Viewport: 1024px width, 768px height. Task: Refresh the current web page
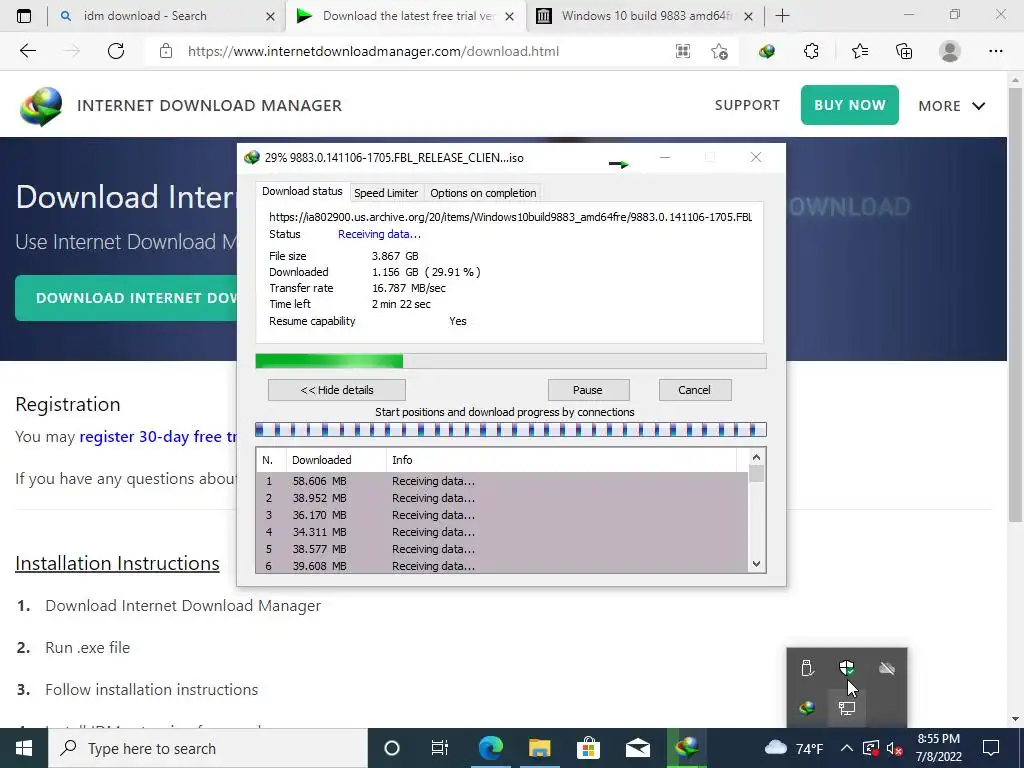pos(116,51)
